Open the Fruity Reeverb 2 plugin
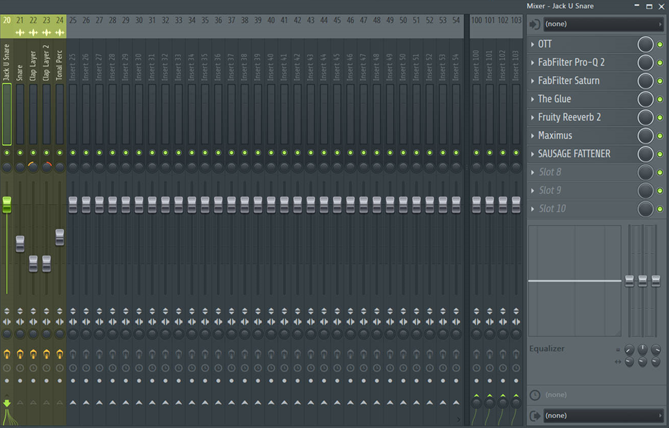 point(569,117)
